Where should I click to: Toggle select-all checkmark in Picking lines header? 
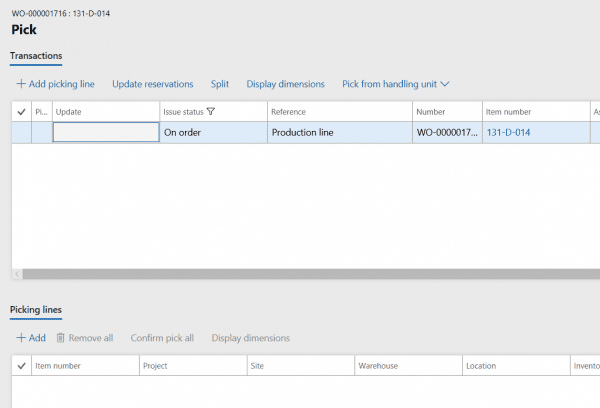coord(21,366)
